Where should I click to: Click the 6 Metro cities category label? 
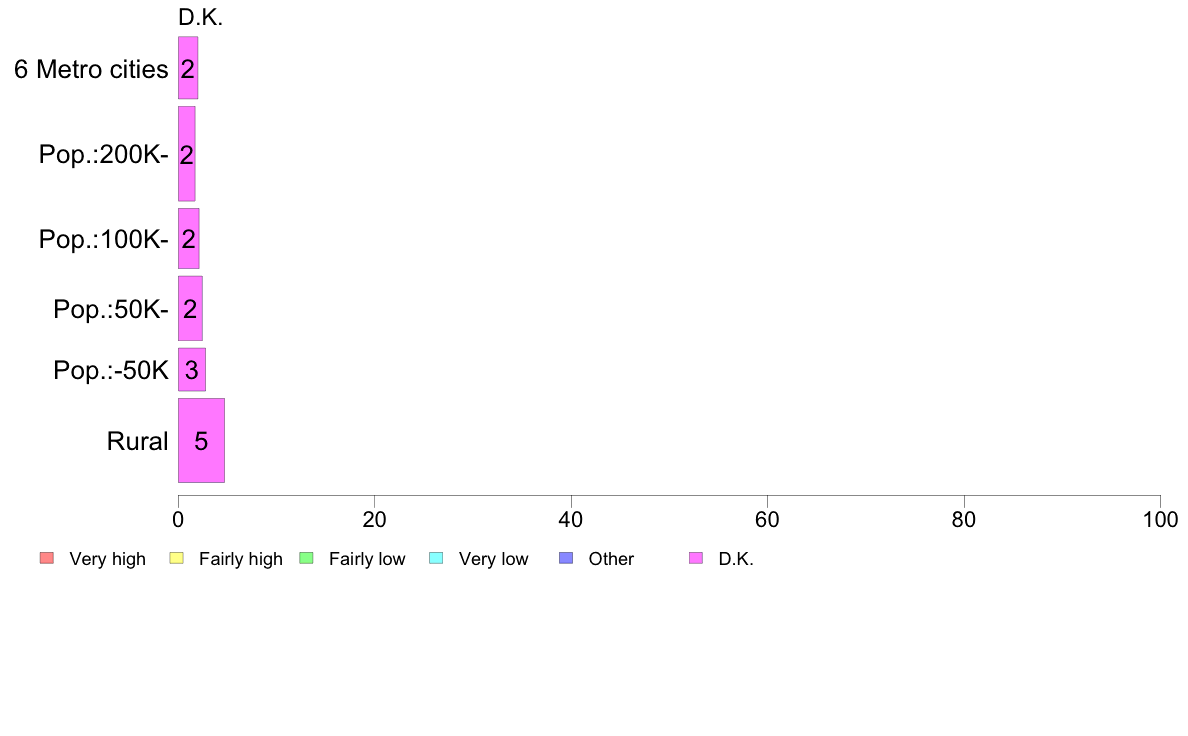[x=91, y=69]
